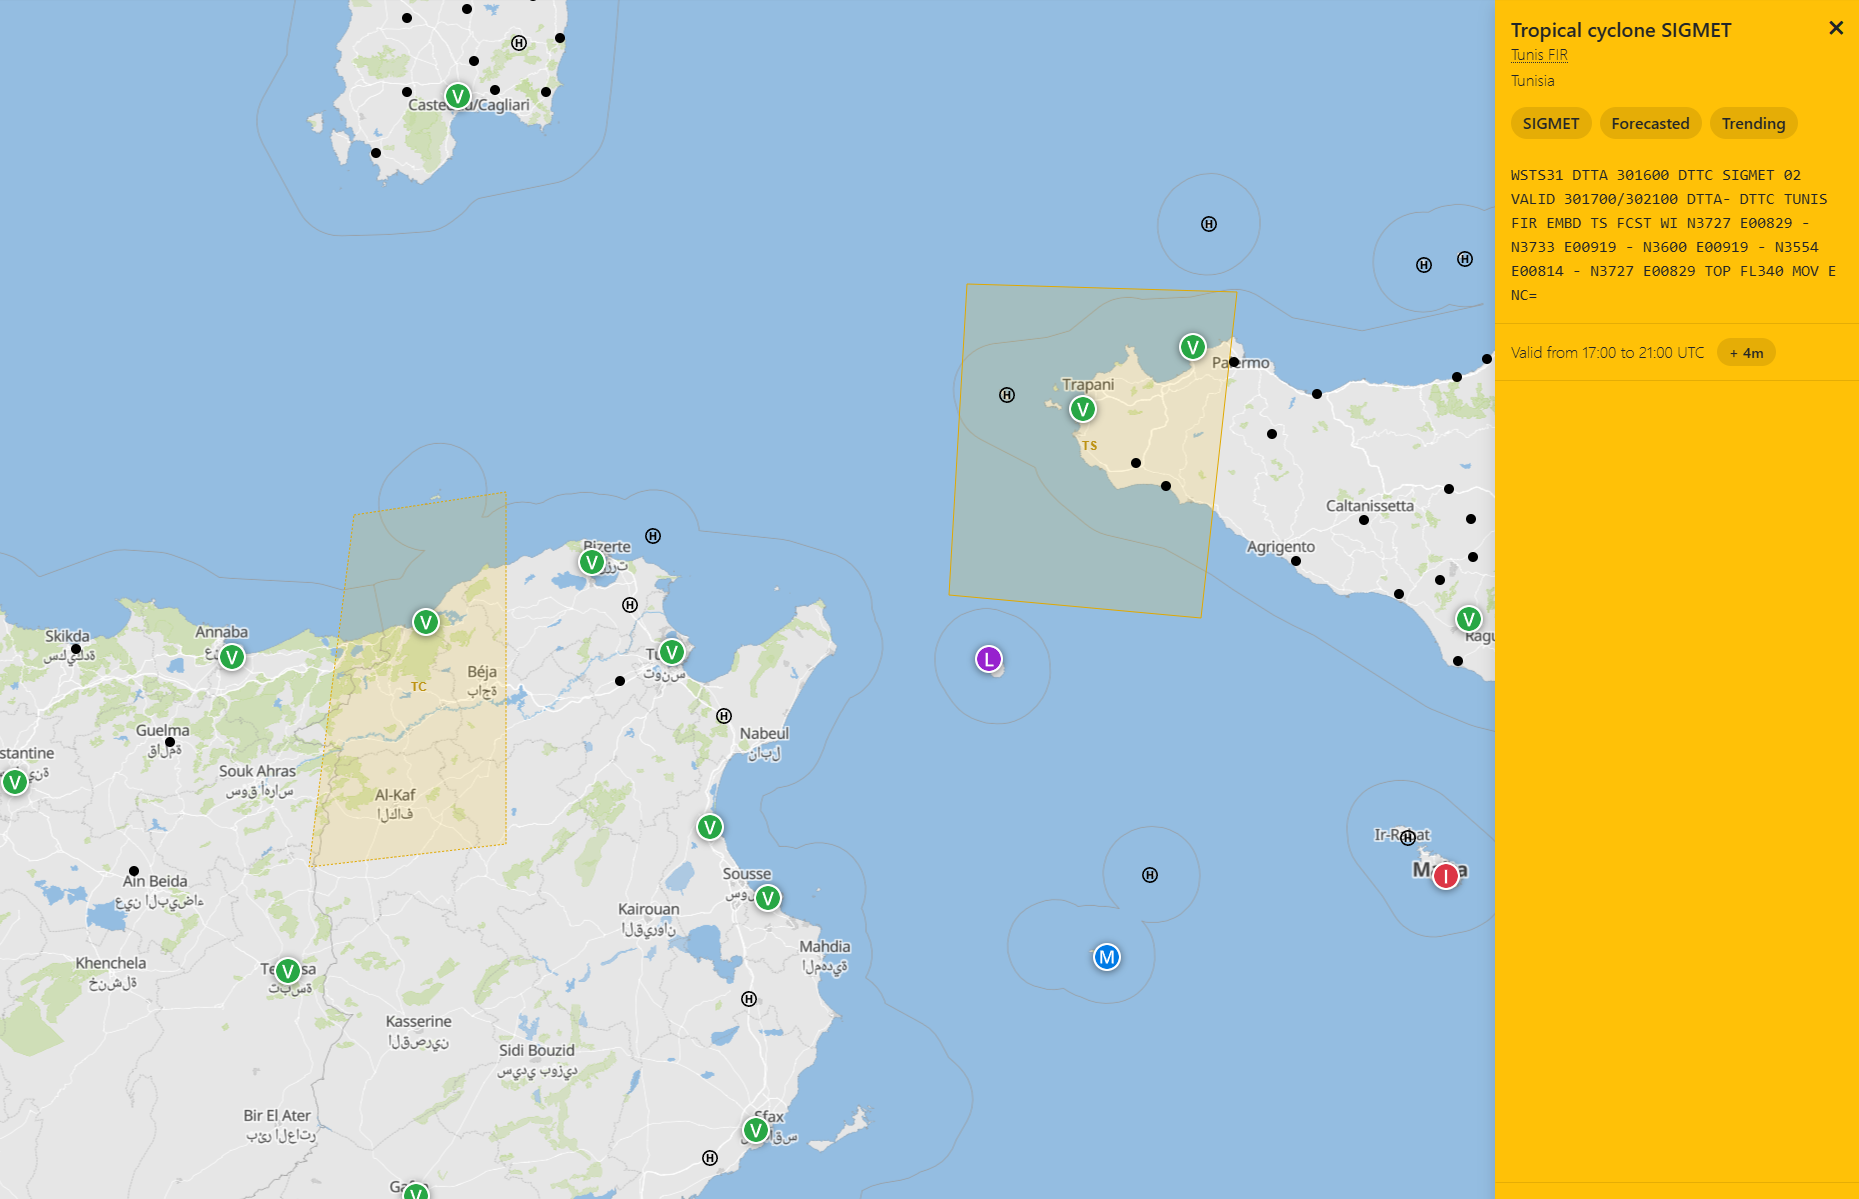Screen dimensions: 1859x1199
Task: Click the green V marker near Palermo
Action: point(1192,347)
